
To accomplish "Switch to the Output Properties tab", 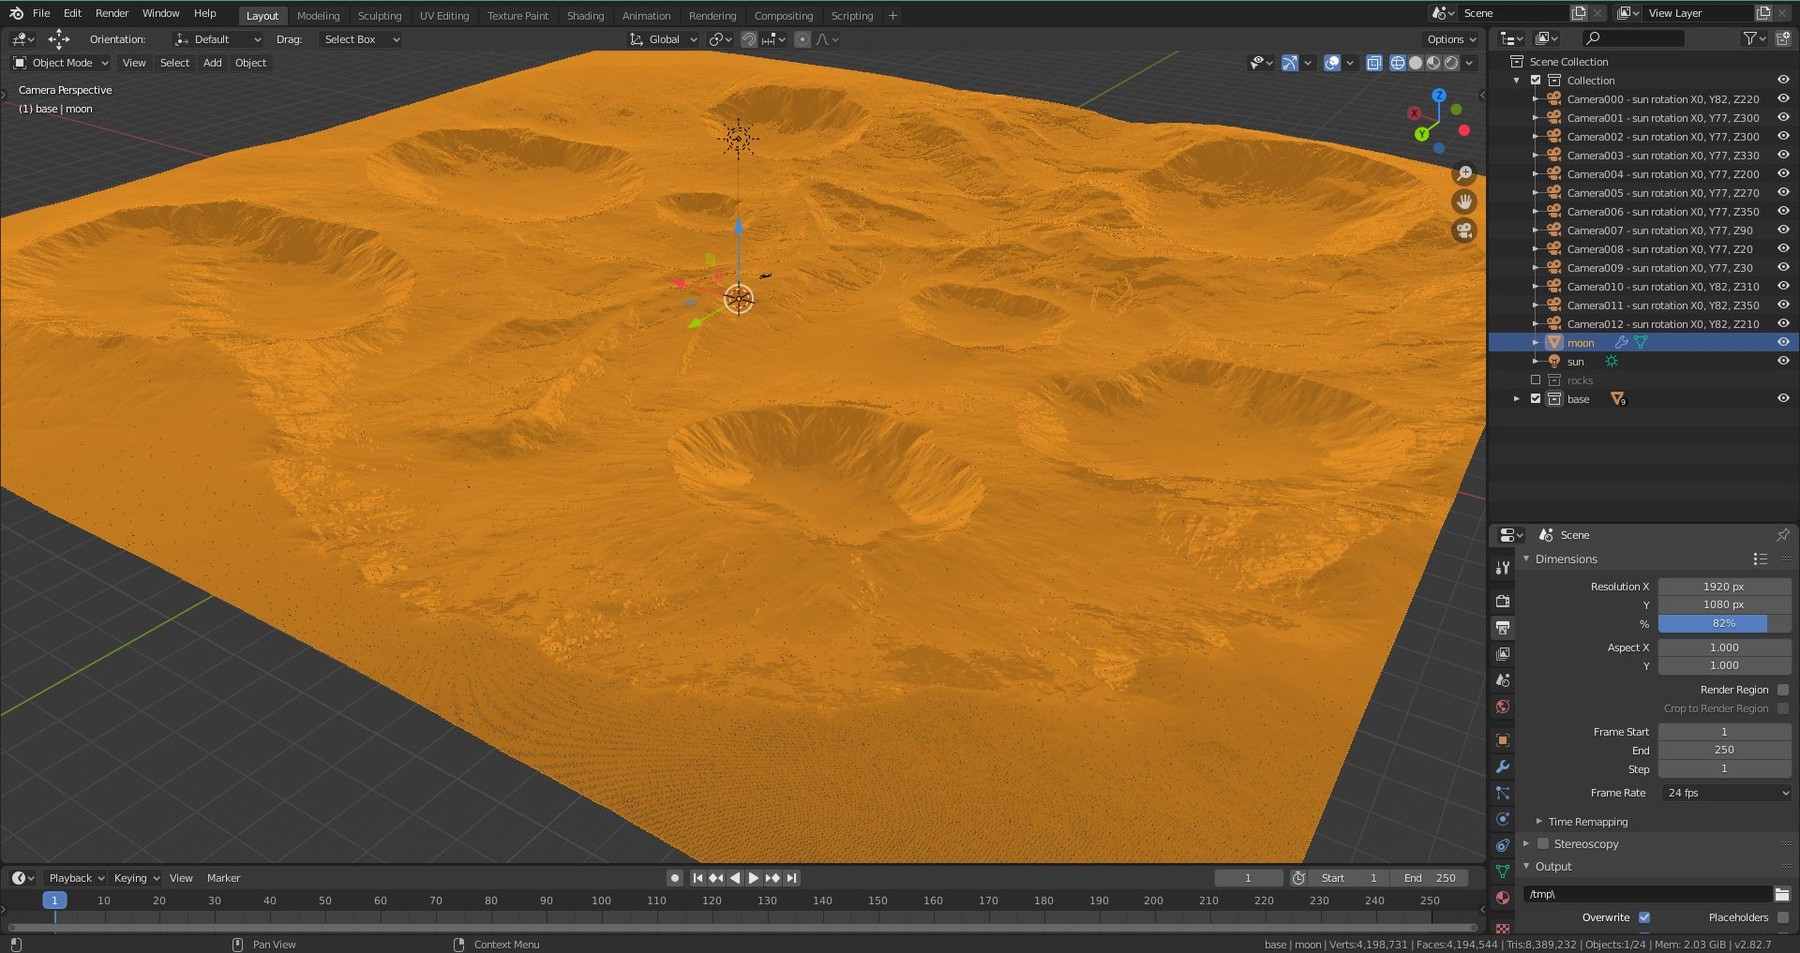I will point(1502,627).
